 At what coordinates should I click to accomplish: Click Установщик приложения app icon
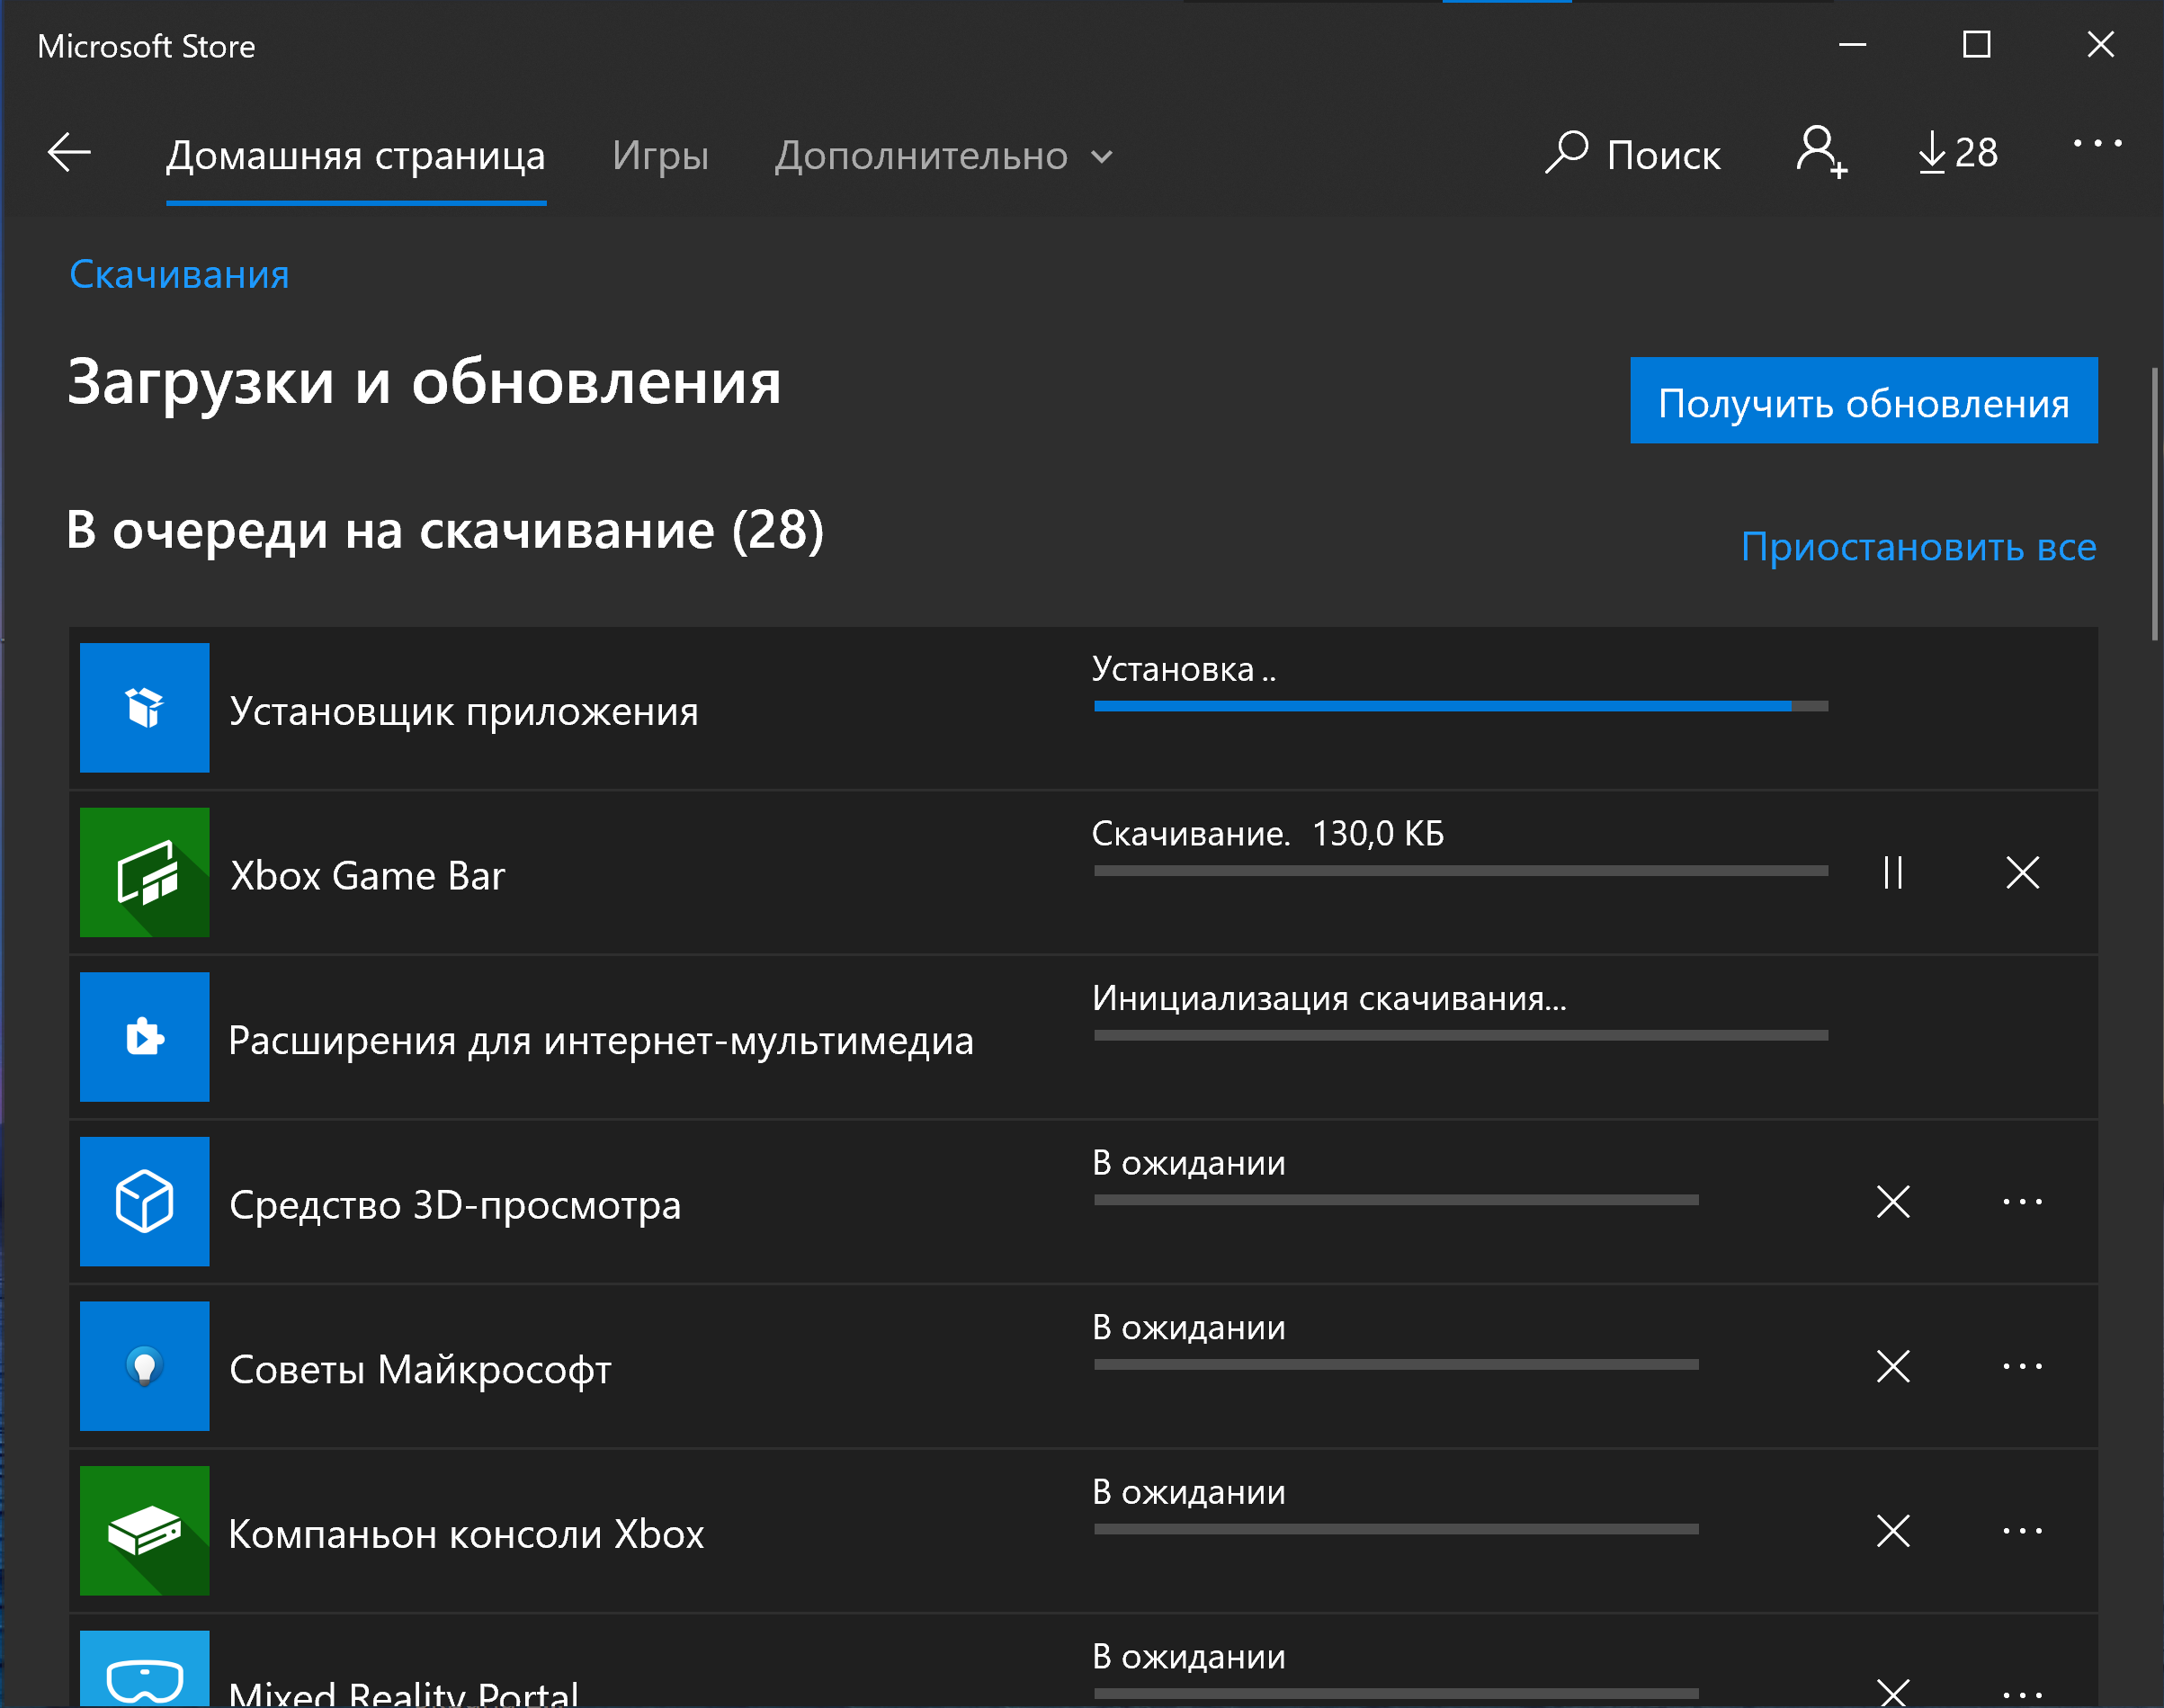(x=145, y=708)
